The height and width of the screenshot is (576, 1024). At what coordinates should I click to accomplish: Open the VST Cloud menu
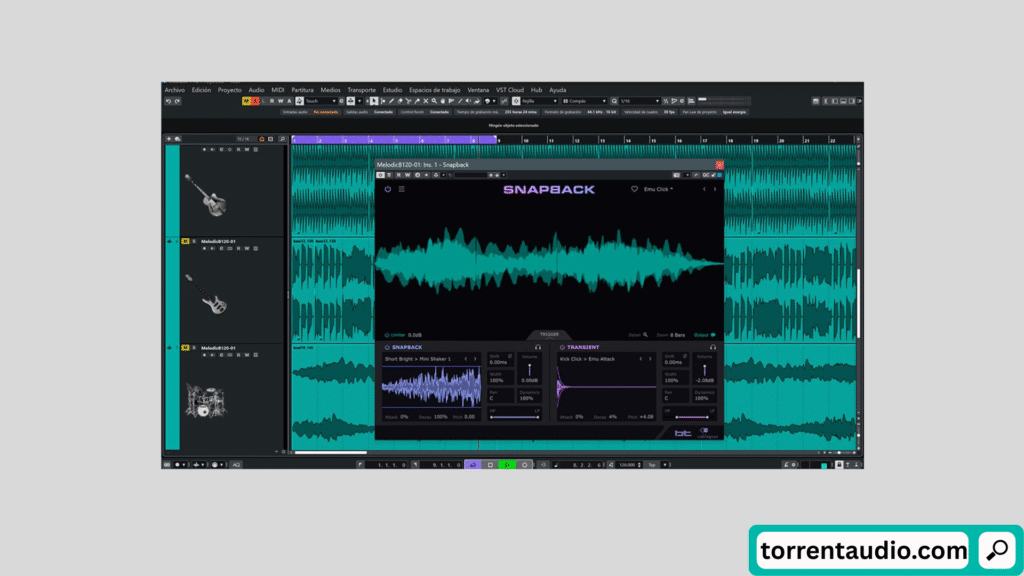(509, 90)
